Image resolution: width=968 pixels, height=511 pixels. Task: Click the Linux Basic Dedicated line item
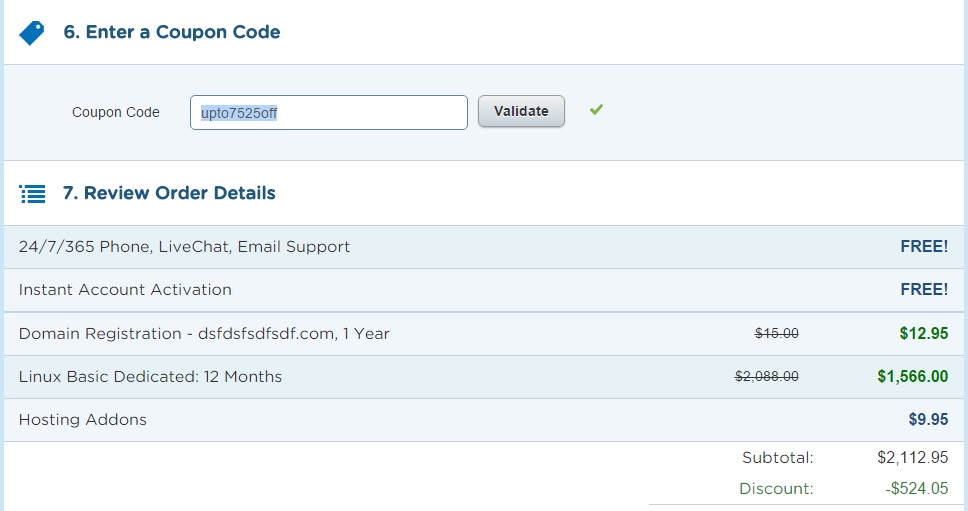(x=150, y=377)
